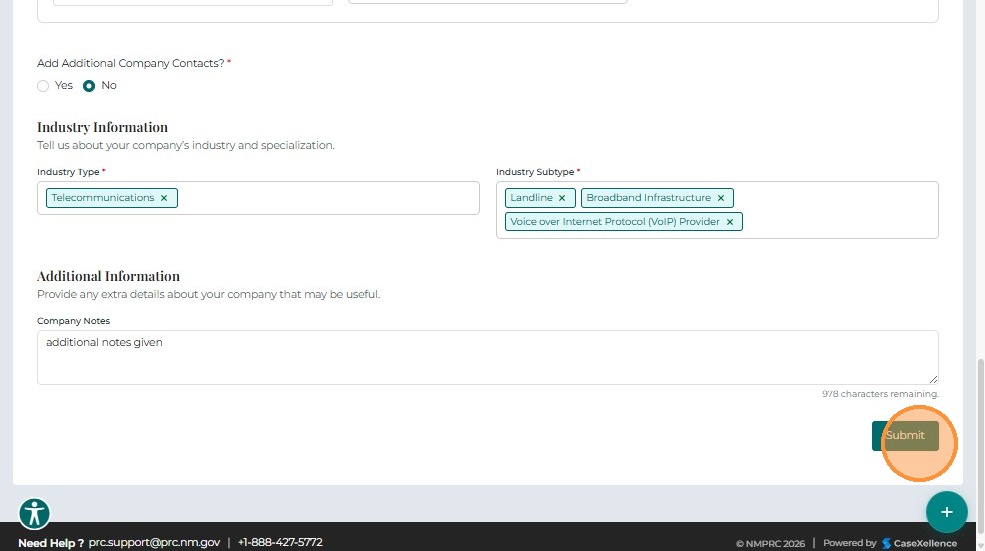Call the +1-888-427-5772 support number
The height and width of the screenshot is (551, 985).
point(280,542)
